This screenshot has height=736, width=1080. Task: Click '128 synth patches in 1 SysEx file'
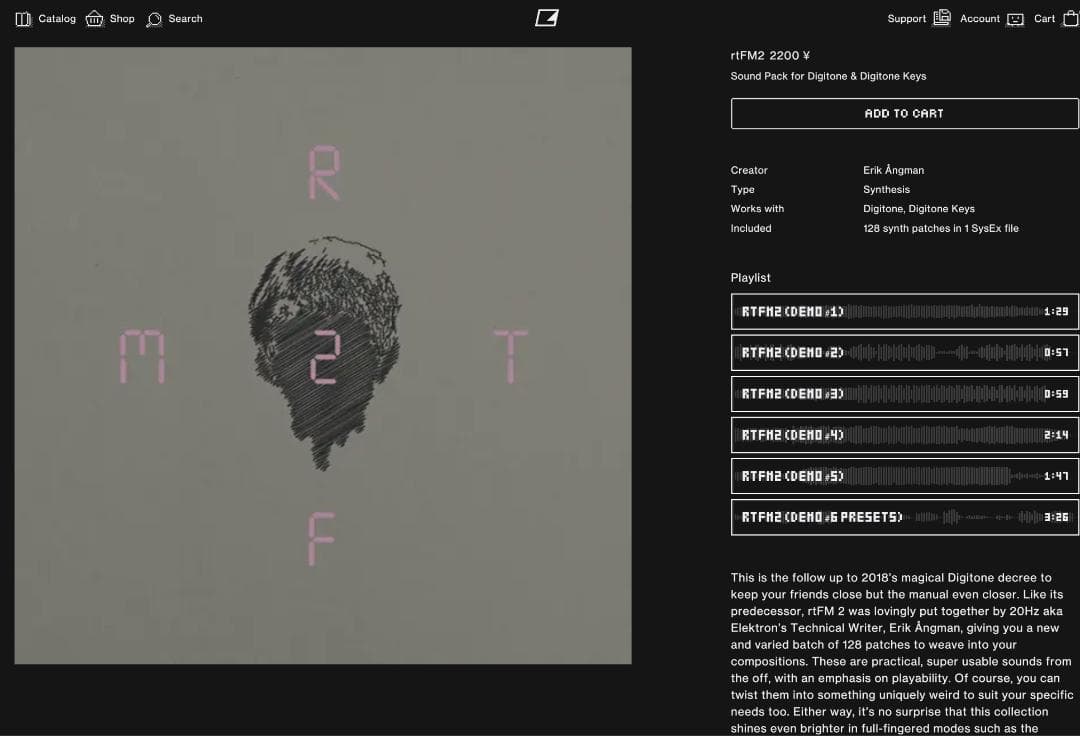coord(941,228)
